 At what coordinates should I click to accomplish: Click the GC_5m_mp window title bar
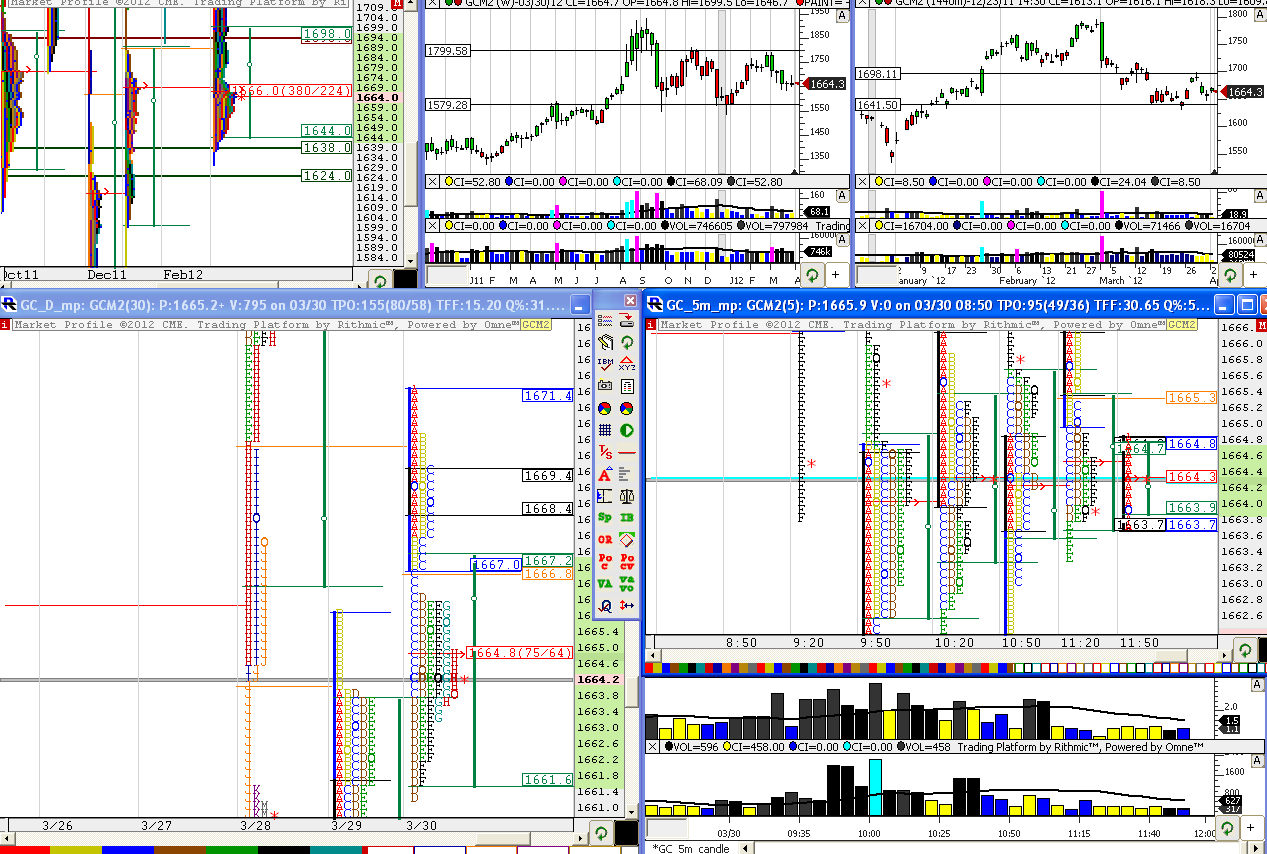point(940,304)
